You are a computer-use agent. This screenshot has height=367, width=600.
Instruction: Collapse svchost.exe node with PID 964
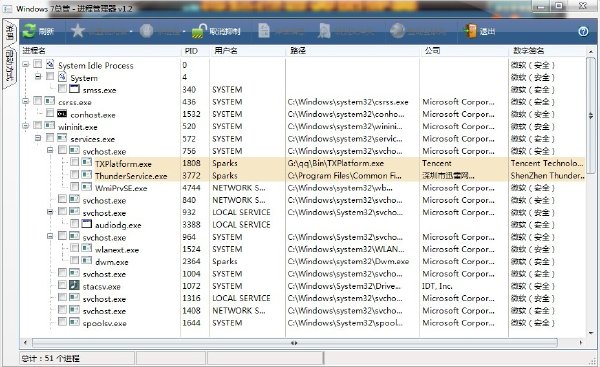pos(50,236)
